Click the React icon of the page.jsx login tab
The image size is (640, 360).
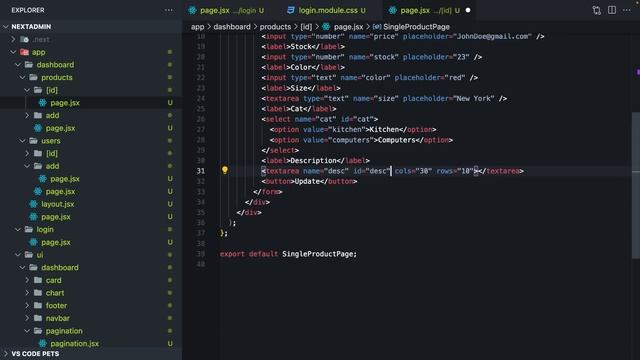coord(192,11)
